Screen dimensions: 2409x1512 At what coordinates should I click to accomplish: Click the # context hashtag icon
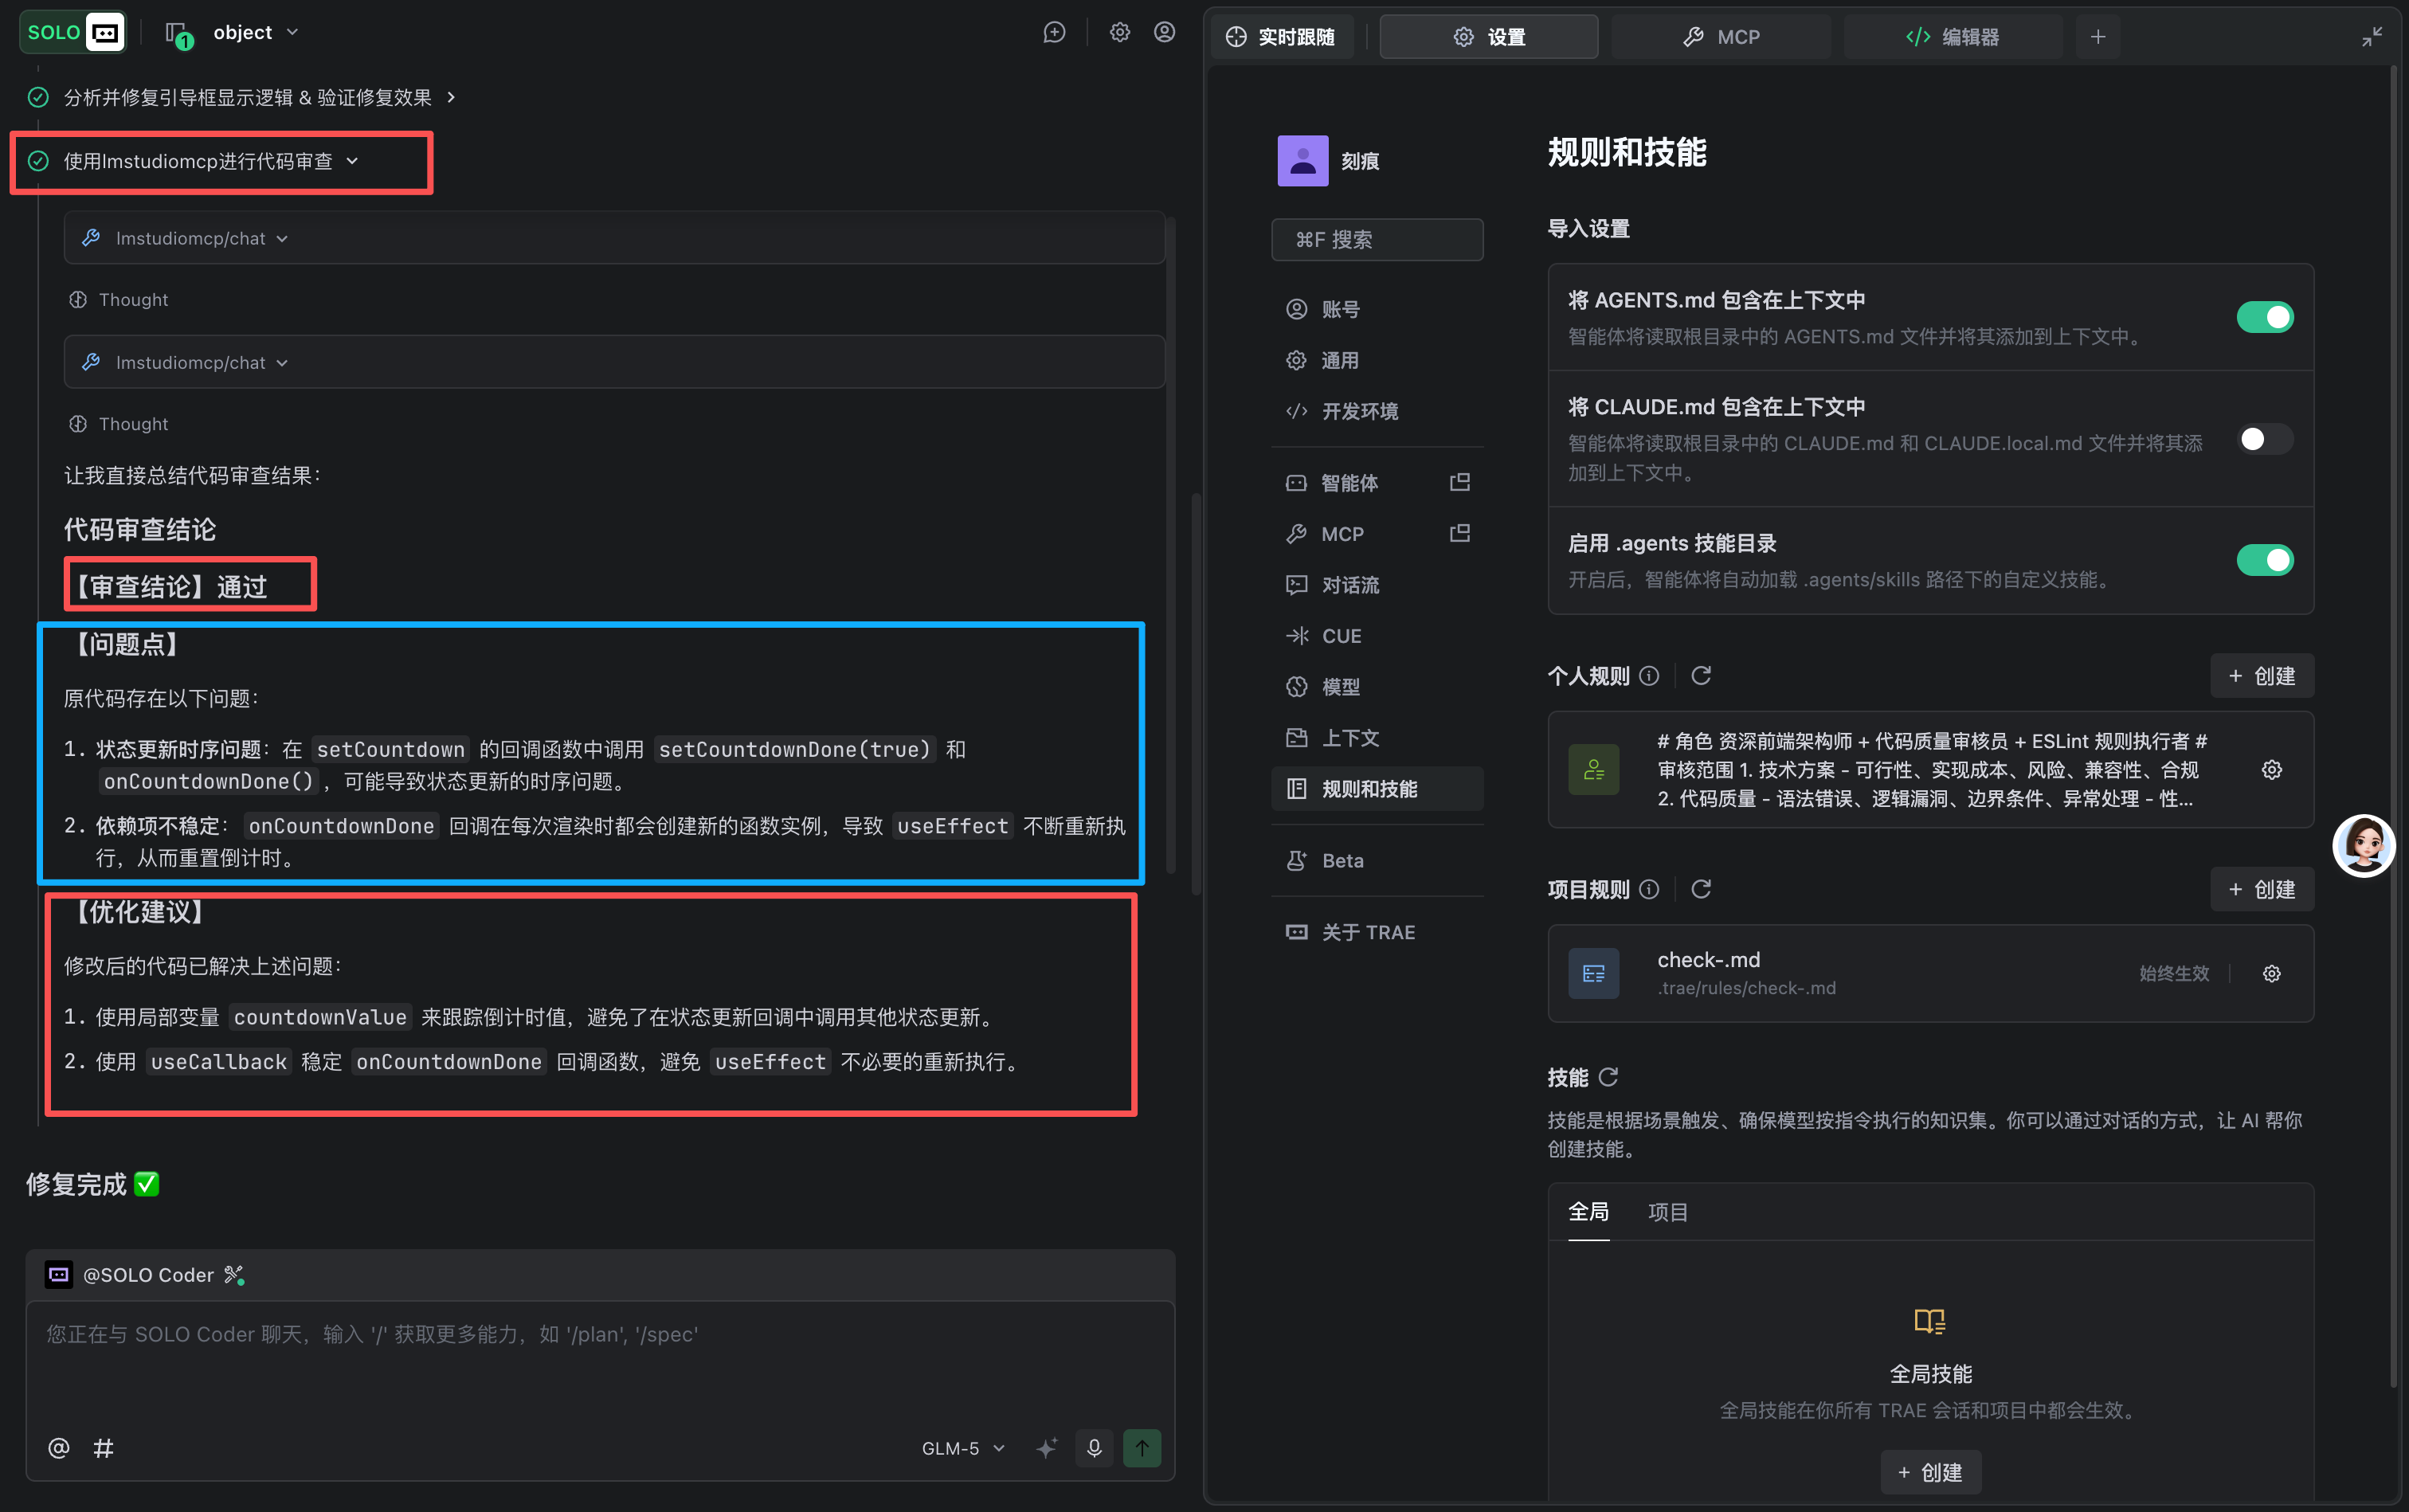(x=104, y=1448)
